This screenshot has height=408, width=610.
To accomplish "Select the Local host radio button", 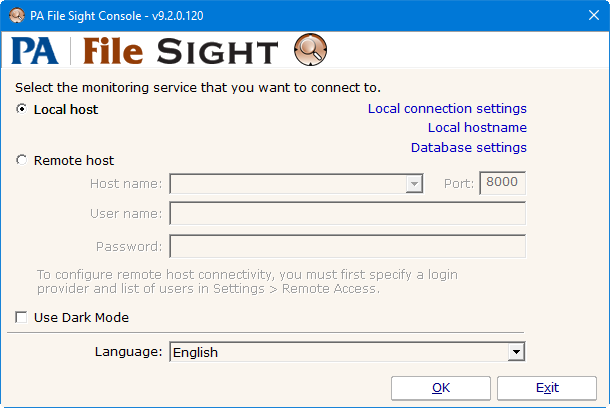I will 22,109.
